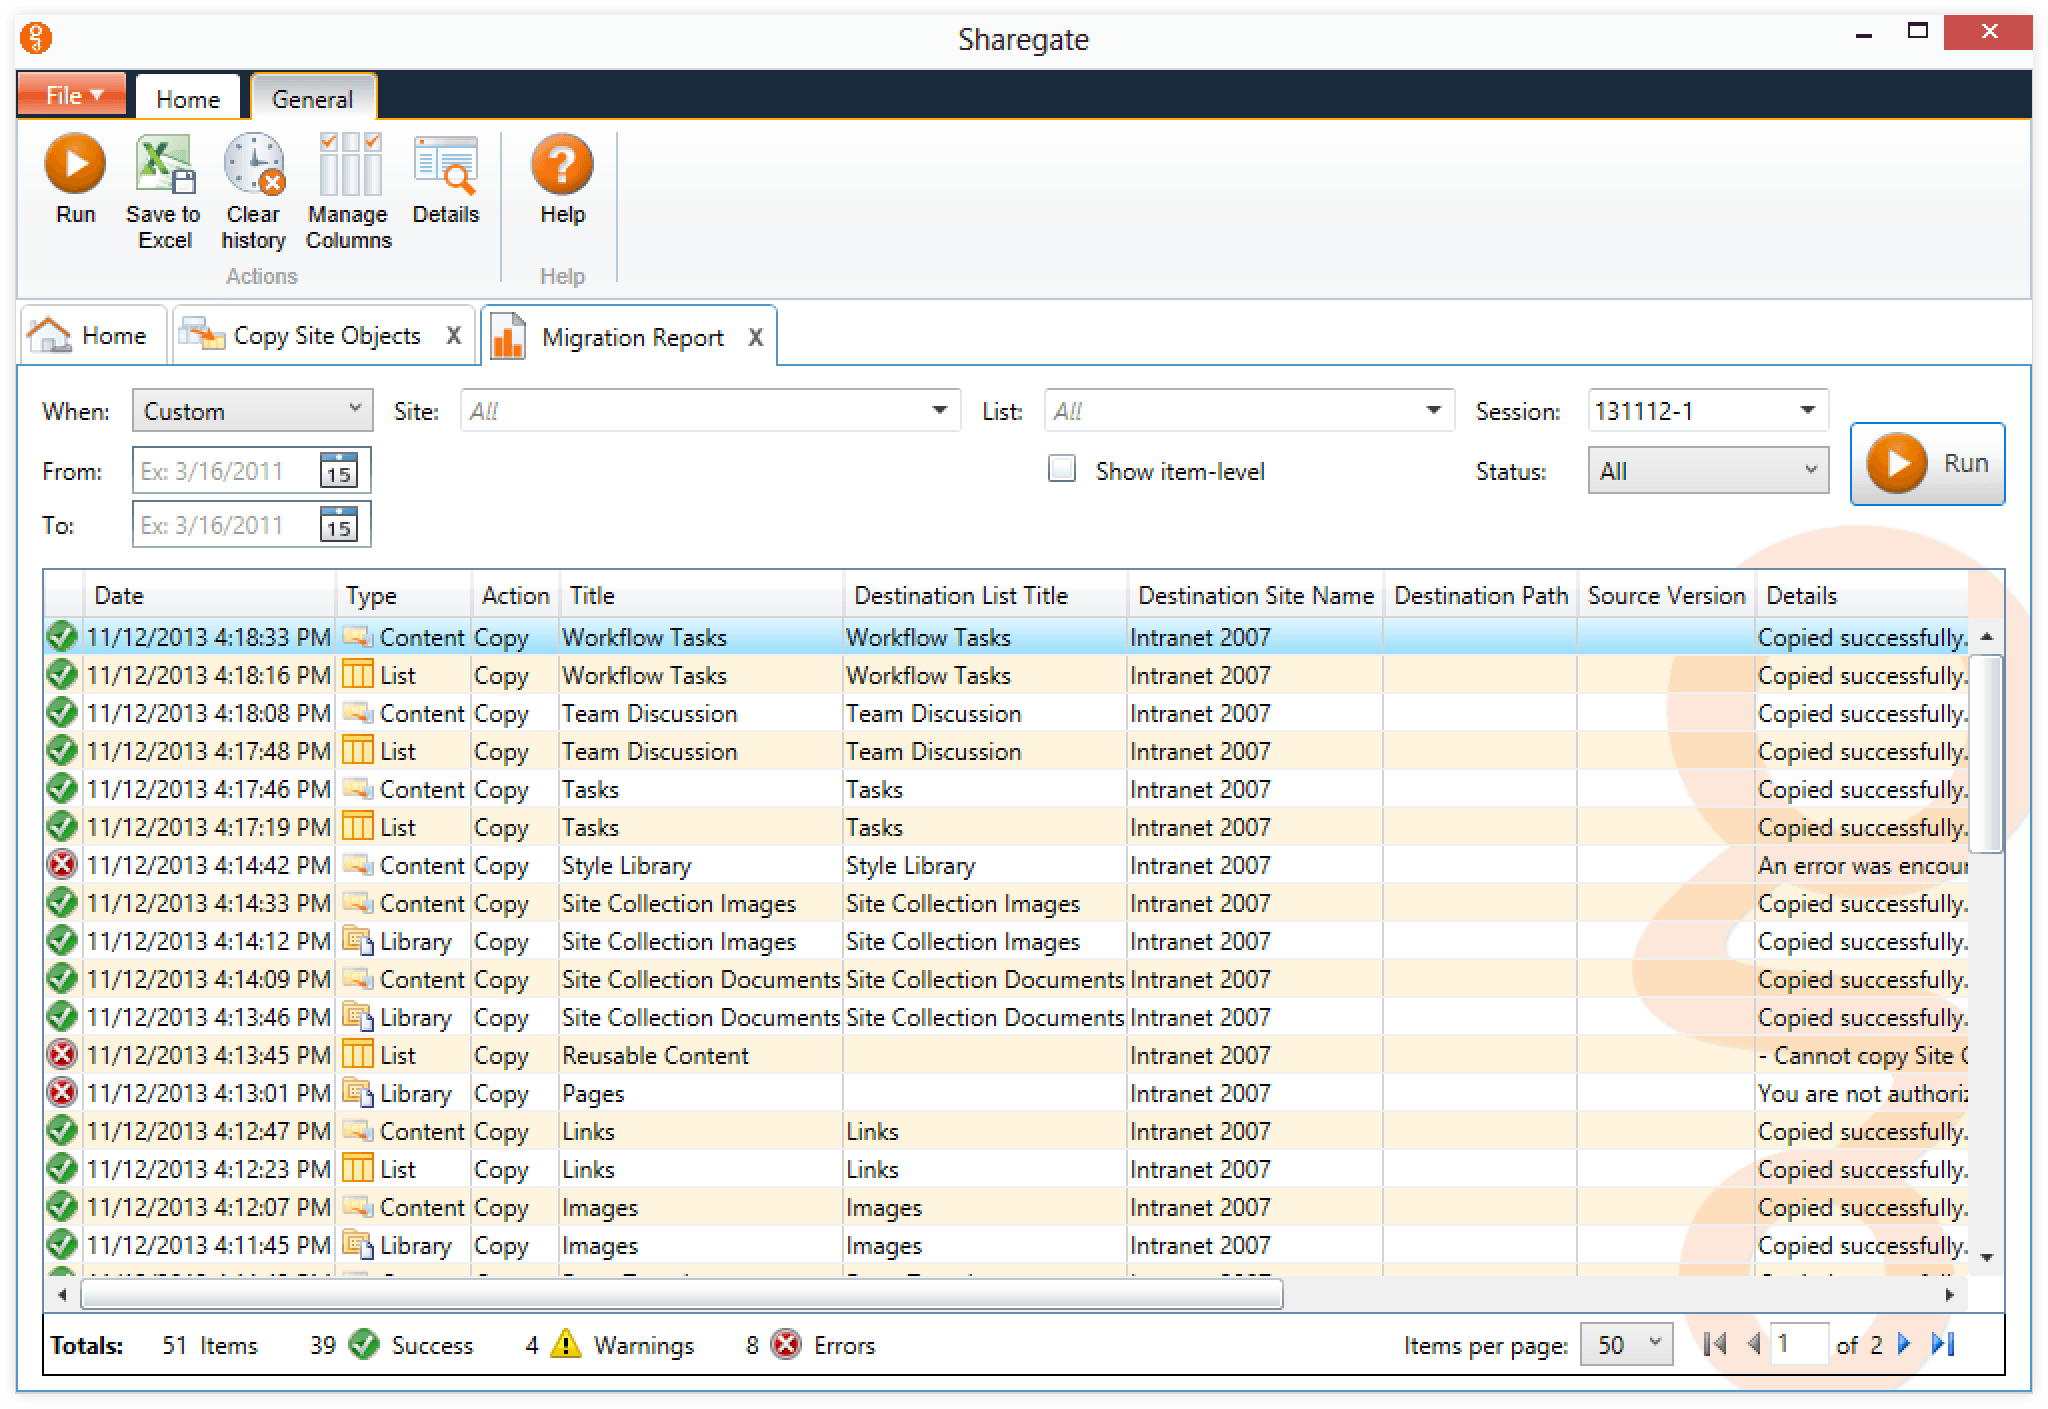This screenshot has width=2048, height=1409.
Task: Click the large Run button beside Session
Action: pos(1927,464)
